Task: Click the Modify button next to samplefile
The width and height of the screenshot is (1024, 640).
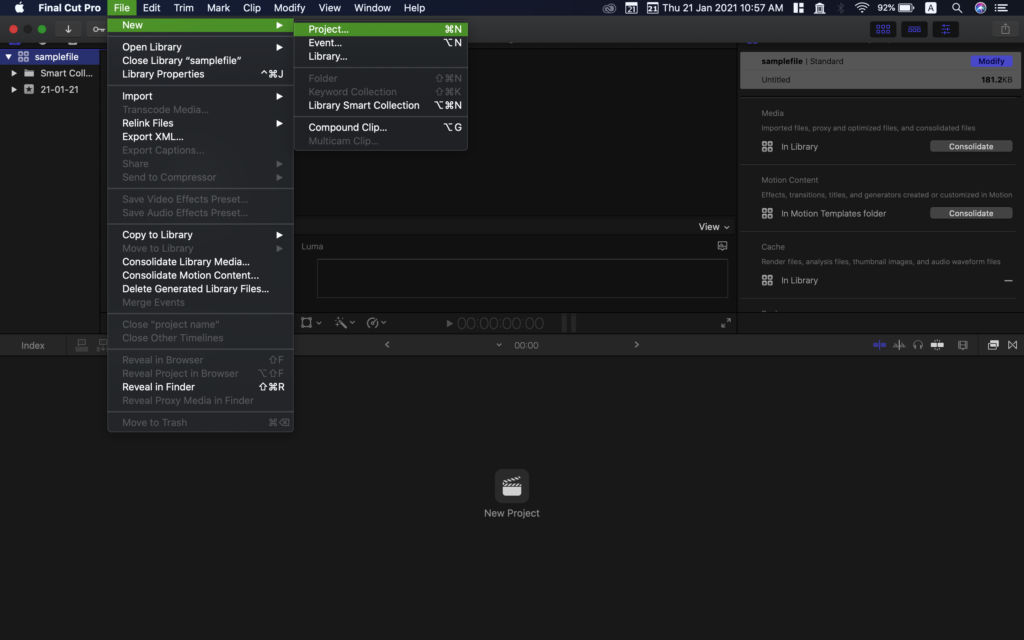Action: 991,60
